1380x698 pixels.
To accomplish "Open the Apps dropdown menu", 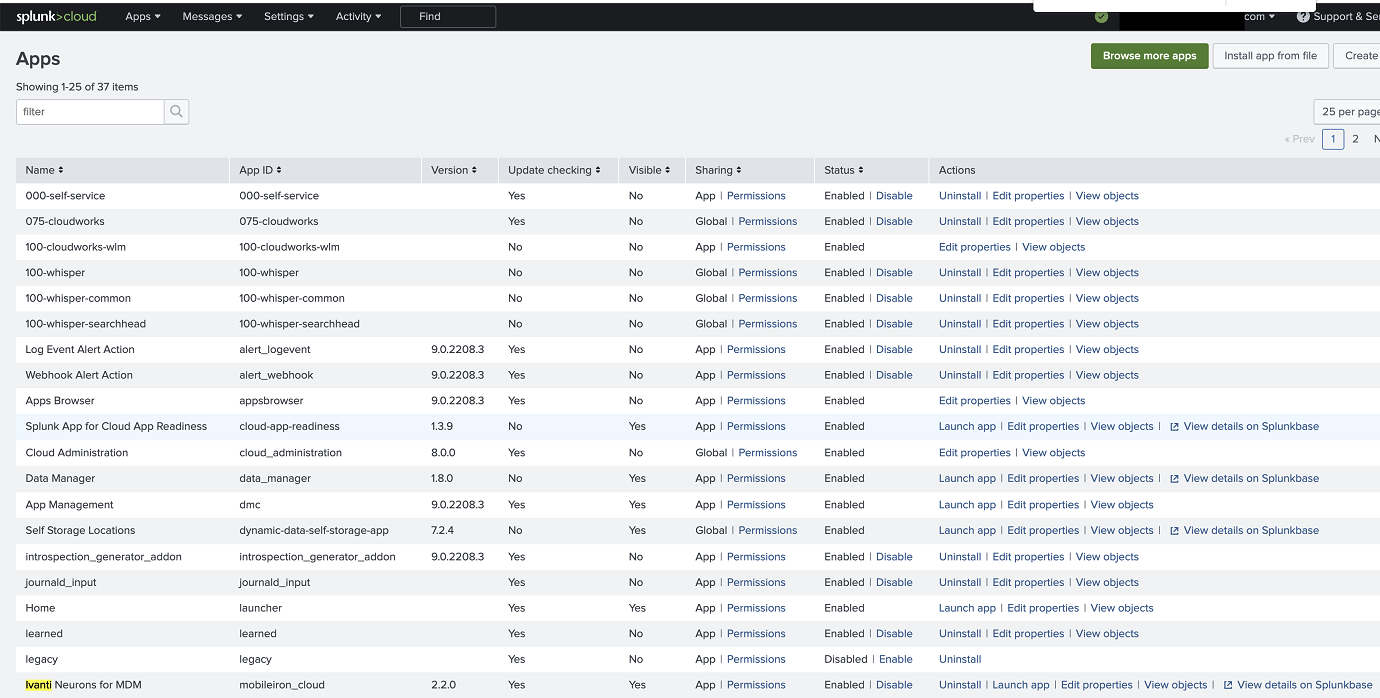I will tap(143, 17).
